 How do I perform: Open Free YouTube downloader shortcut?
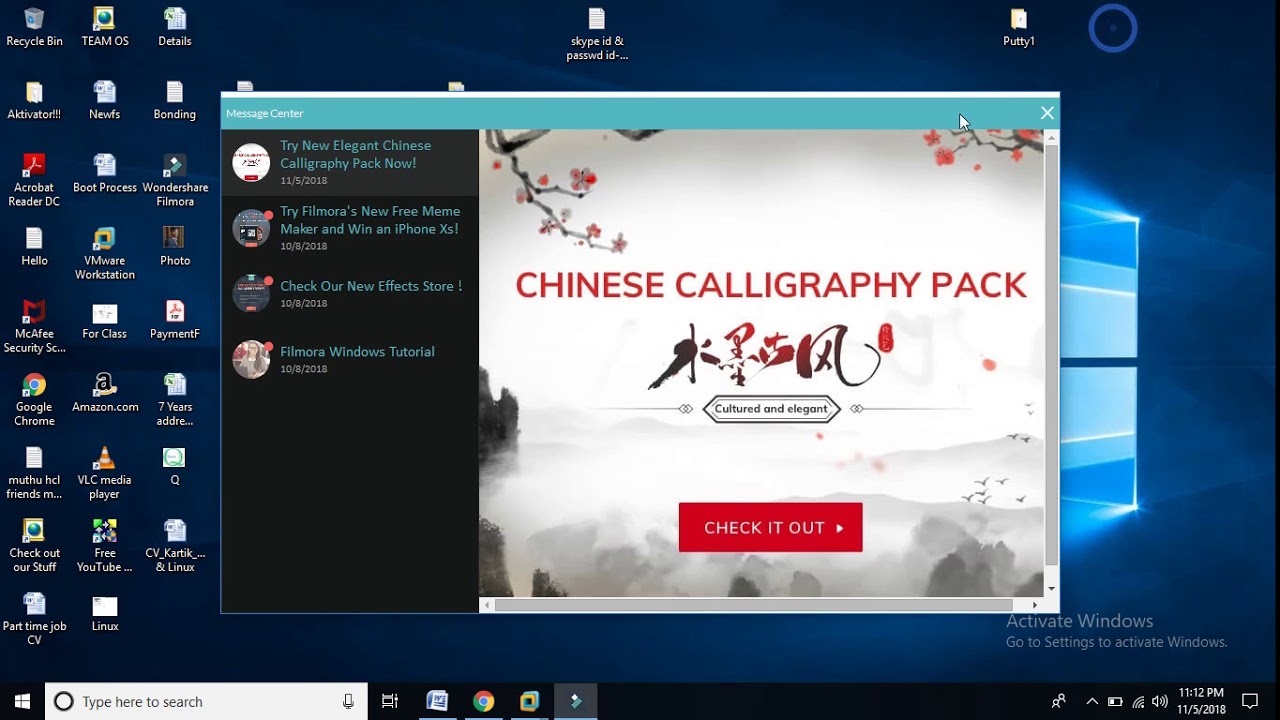[105, 545]
